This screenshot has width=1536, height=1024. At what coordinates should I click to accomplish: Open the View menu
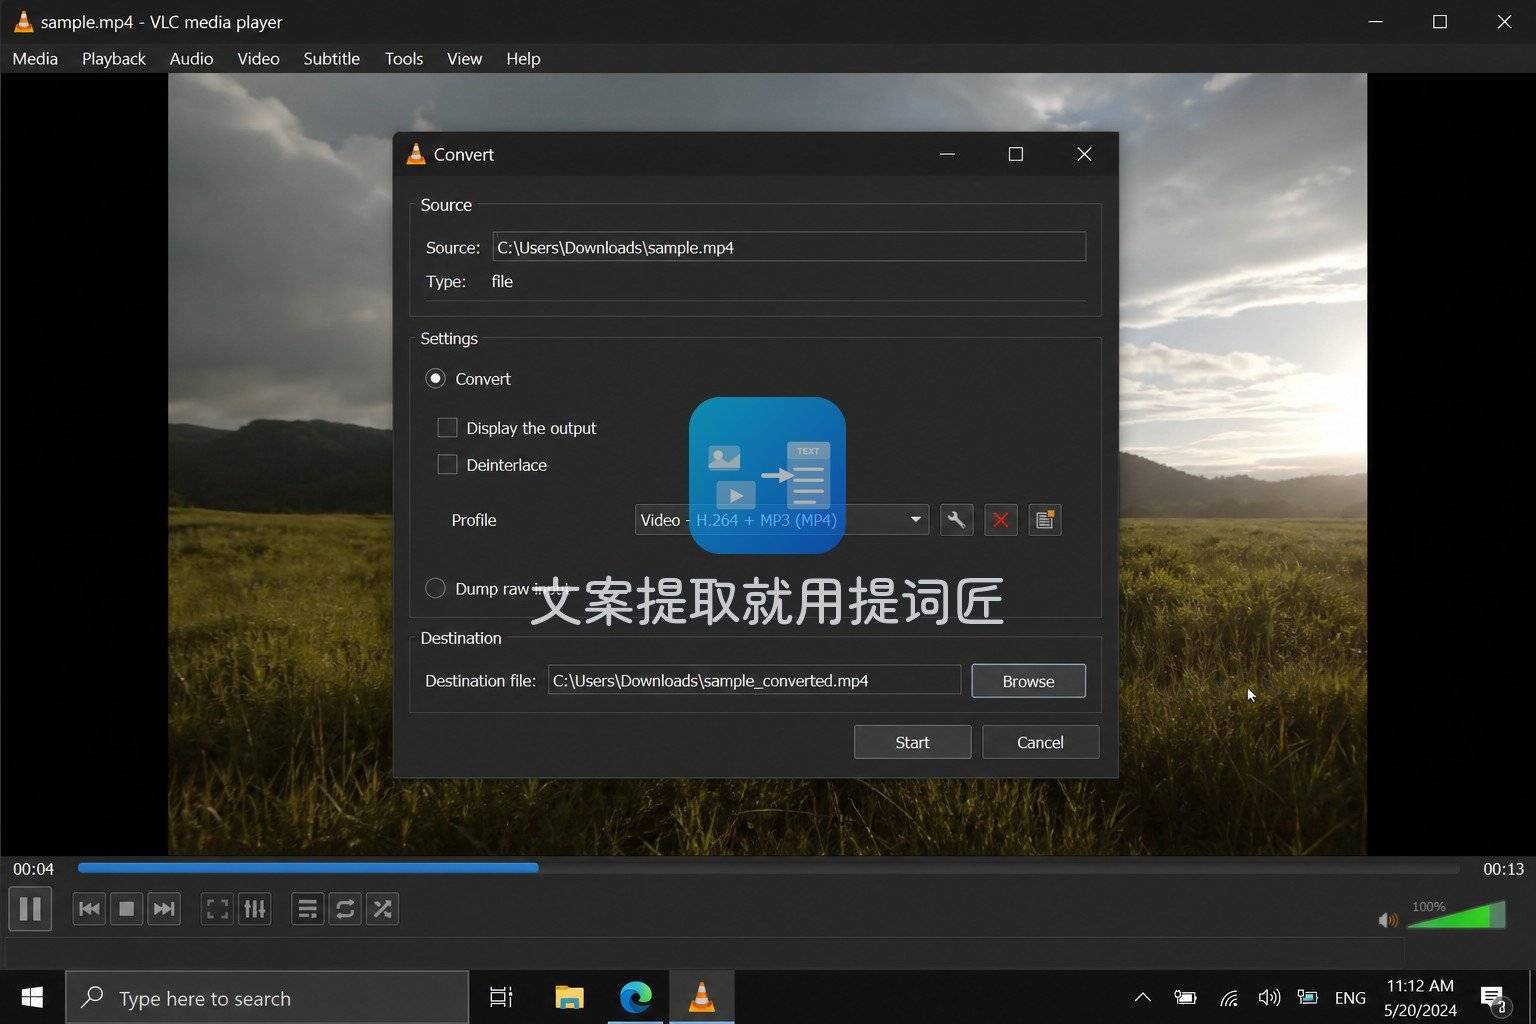click(x=464, y=59)
